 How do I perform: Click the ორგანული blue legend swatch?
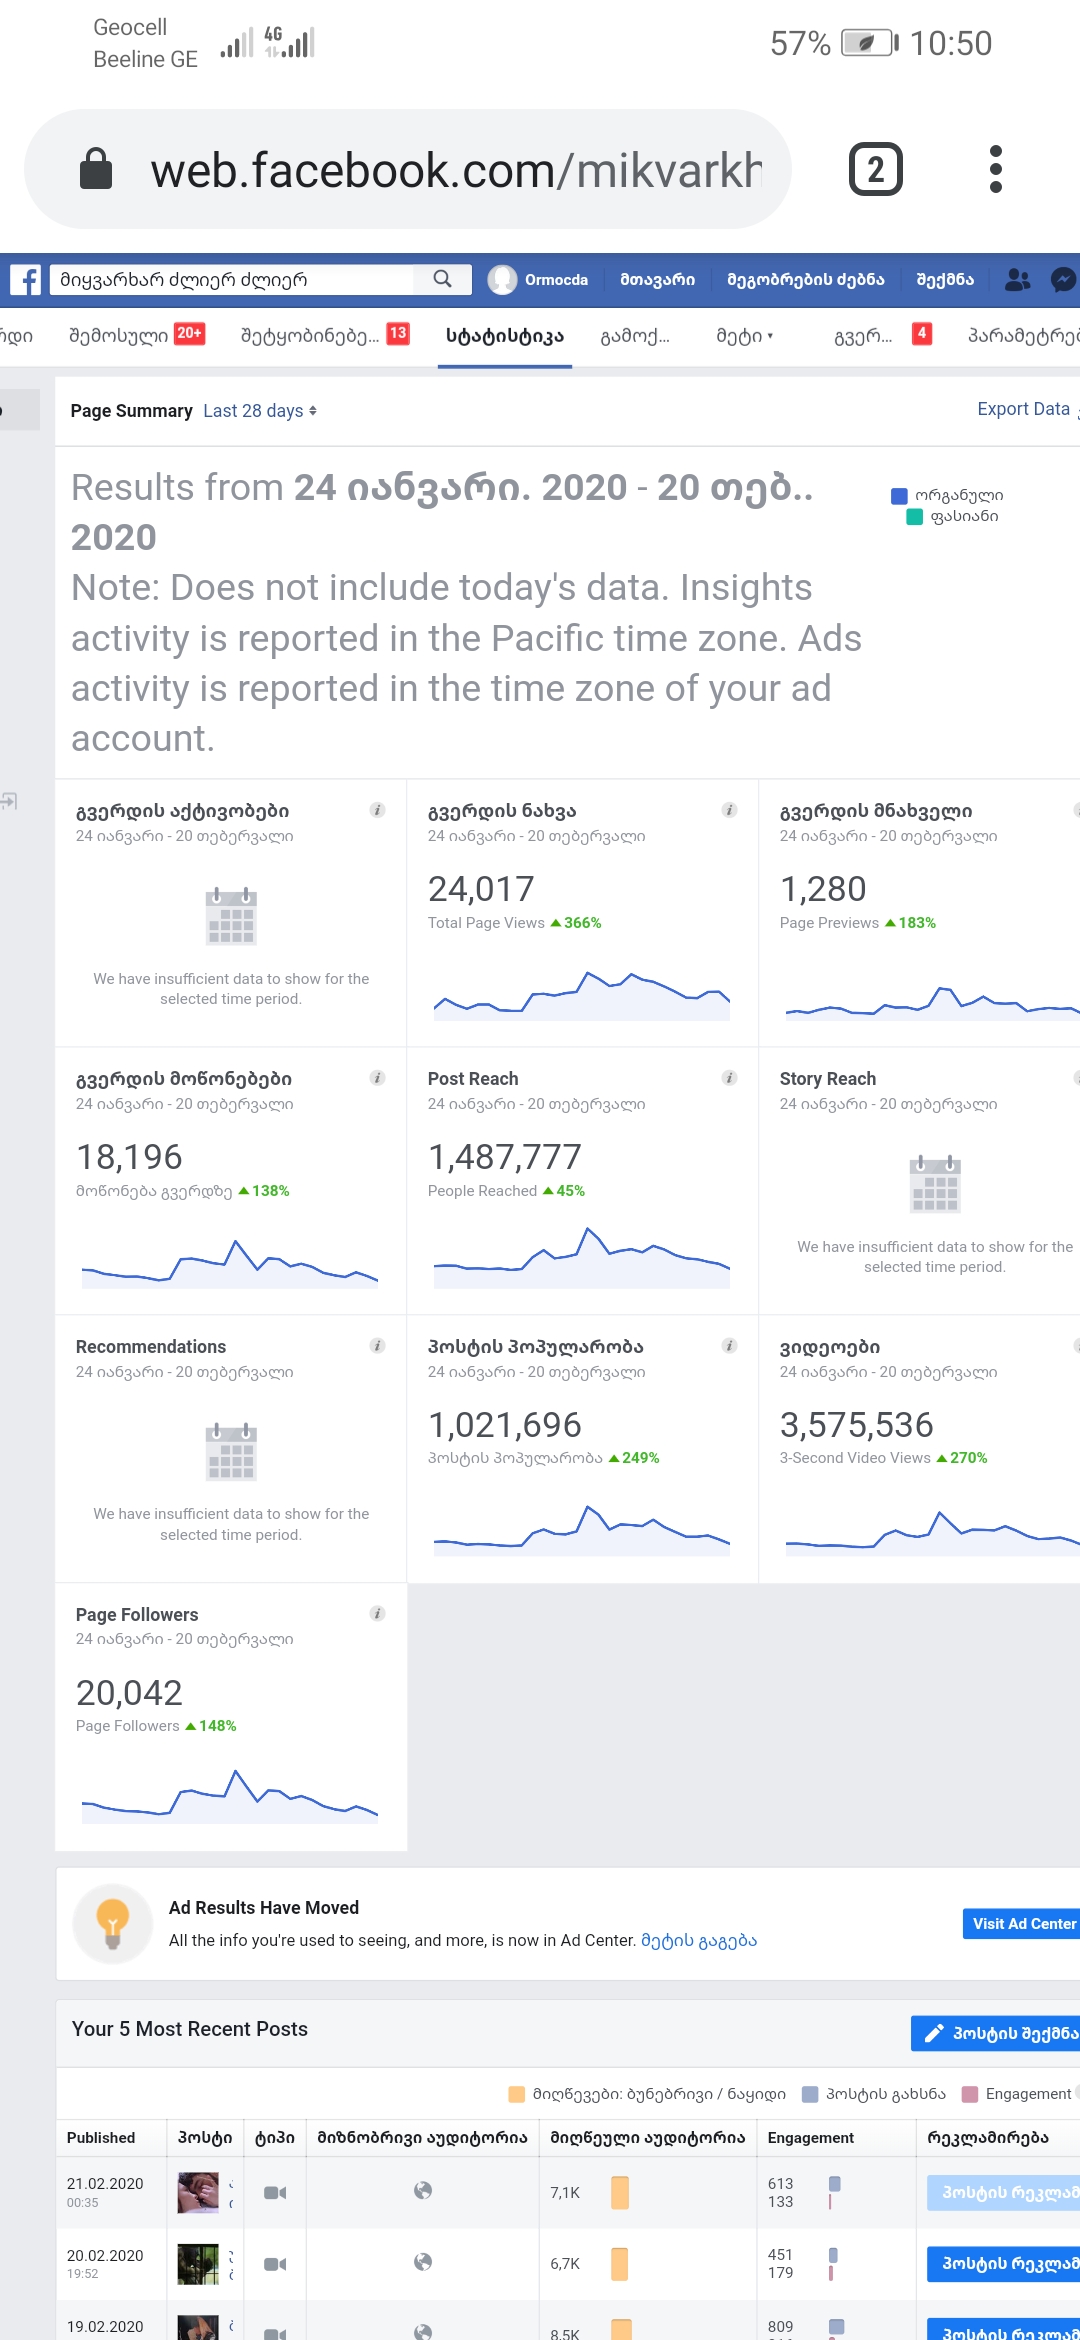[899, 495]
